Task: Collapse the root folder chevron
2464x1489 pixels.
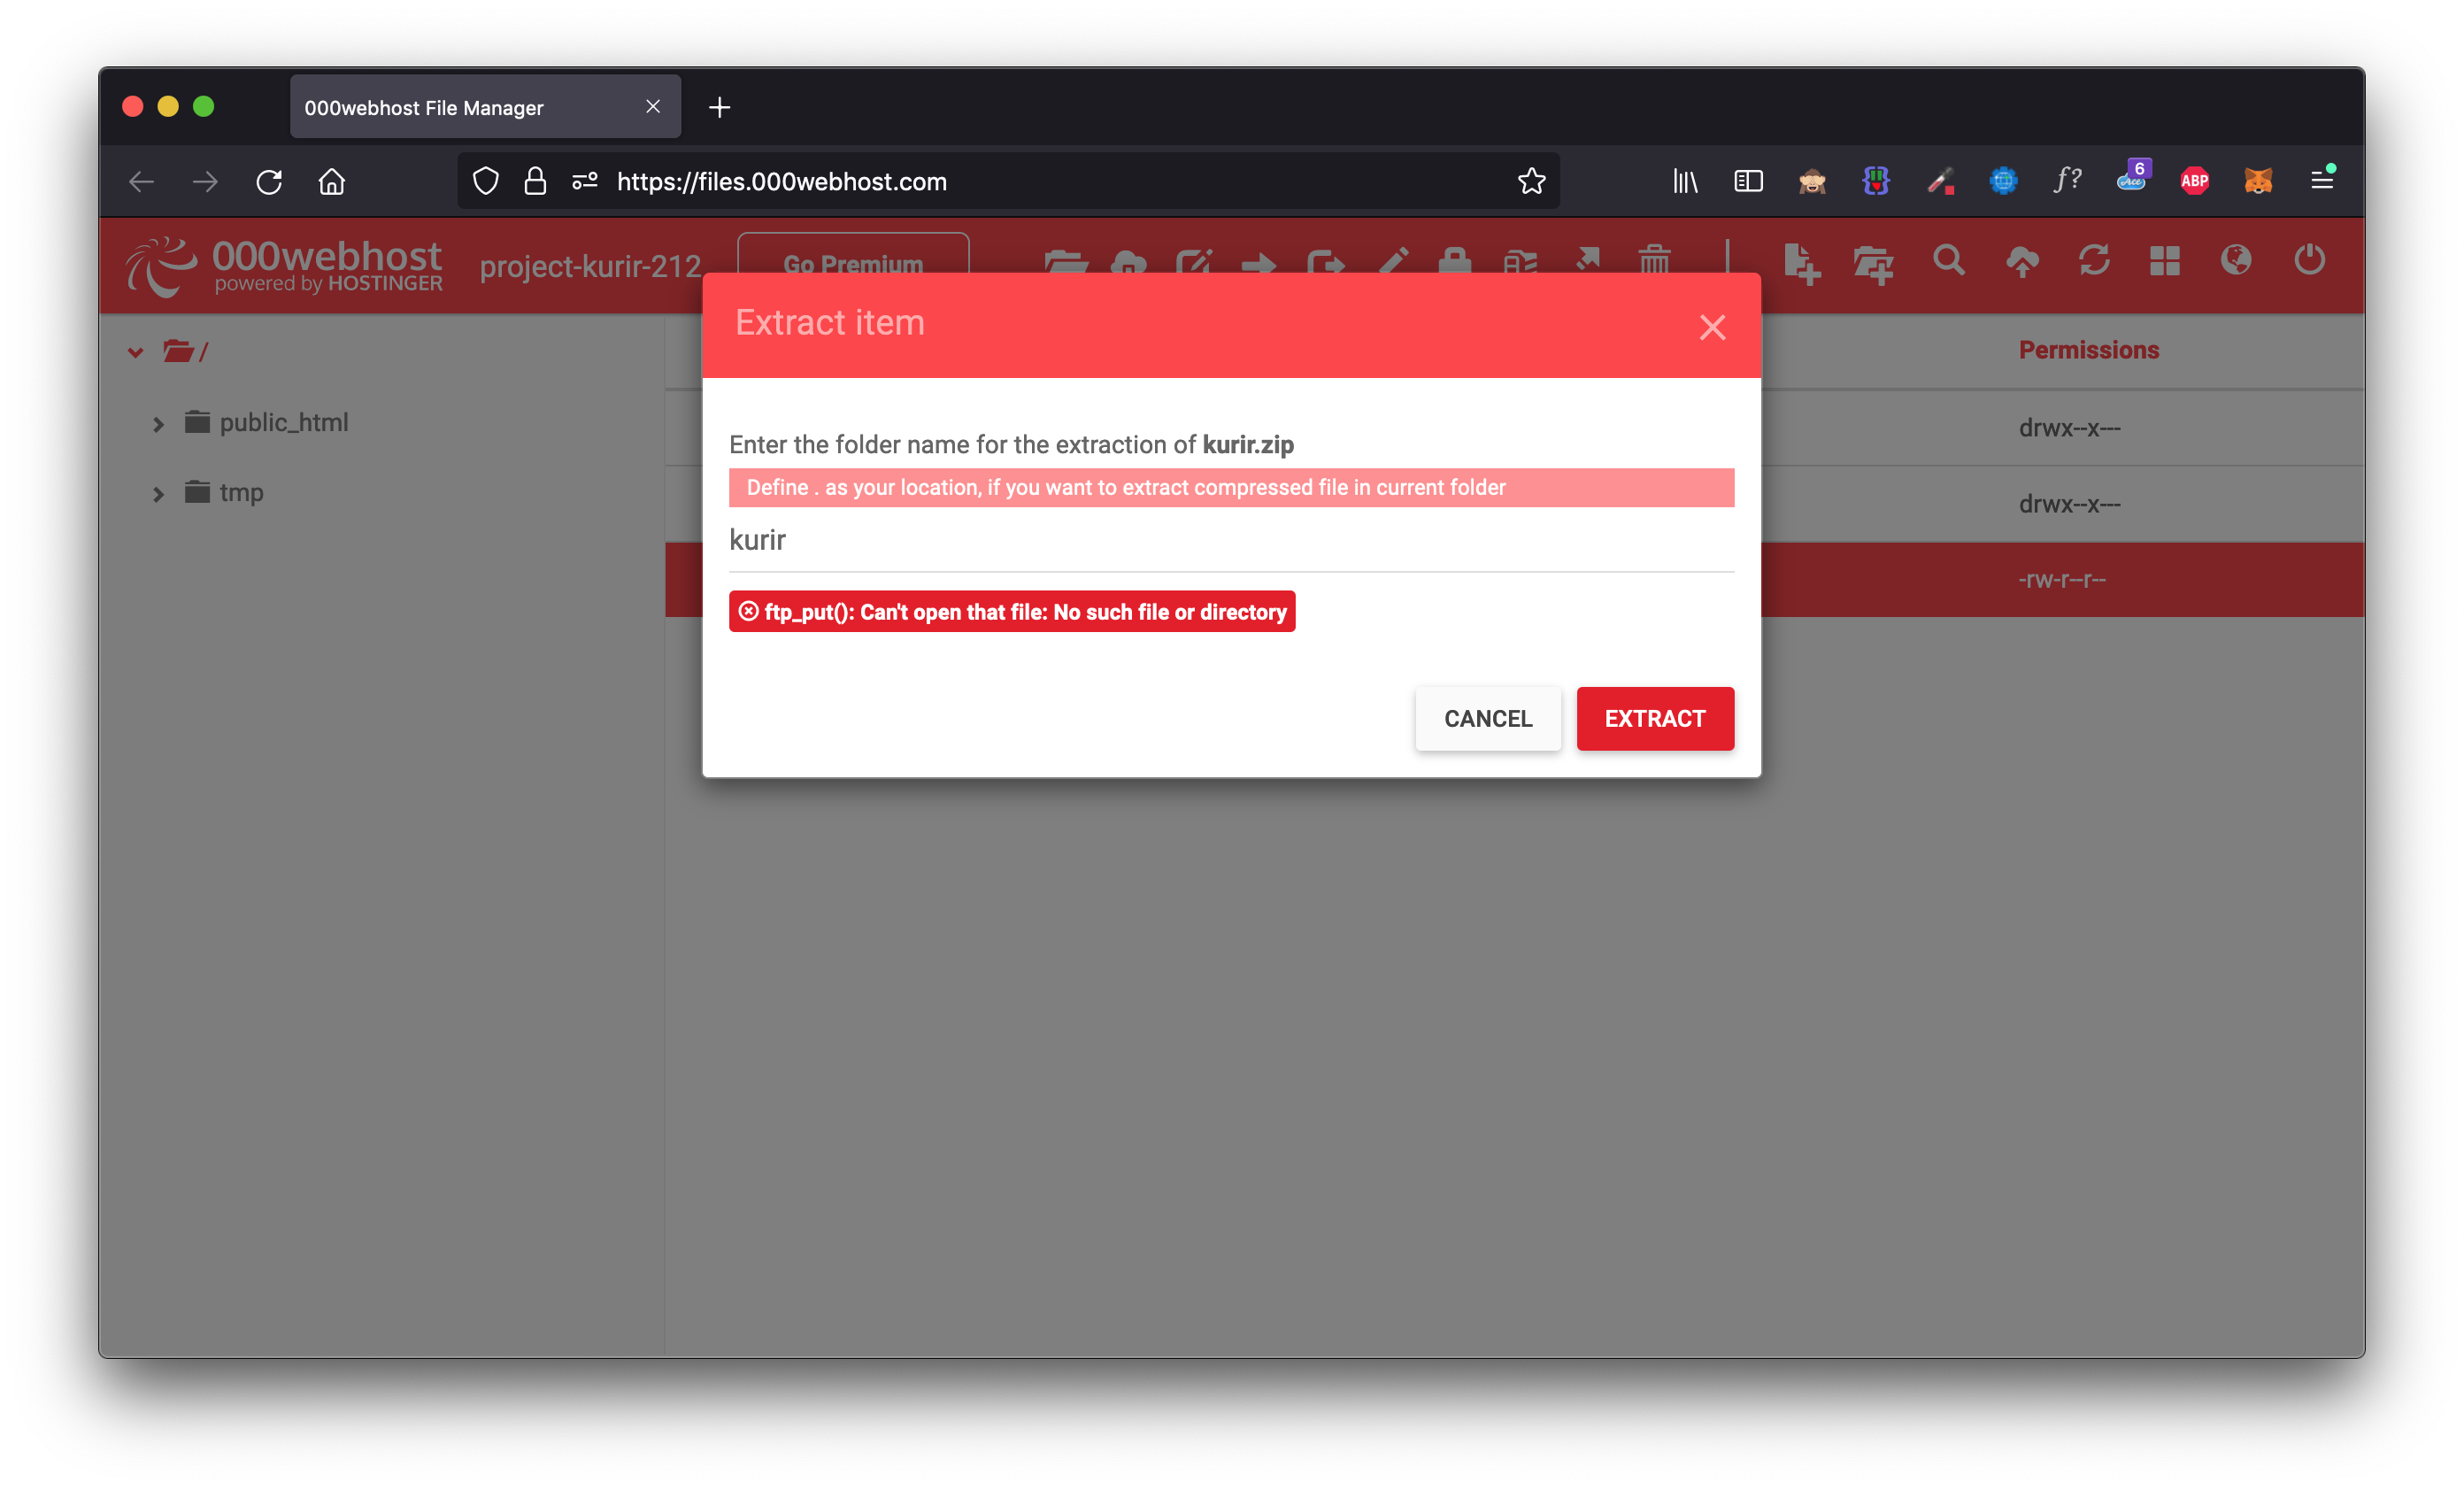Action: coord(136,352)
